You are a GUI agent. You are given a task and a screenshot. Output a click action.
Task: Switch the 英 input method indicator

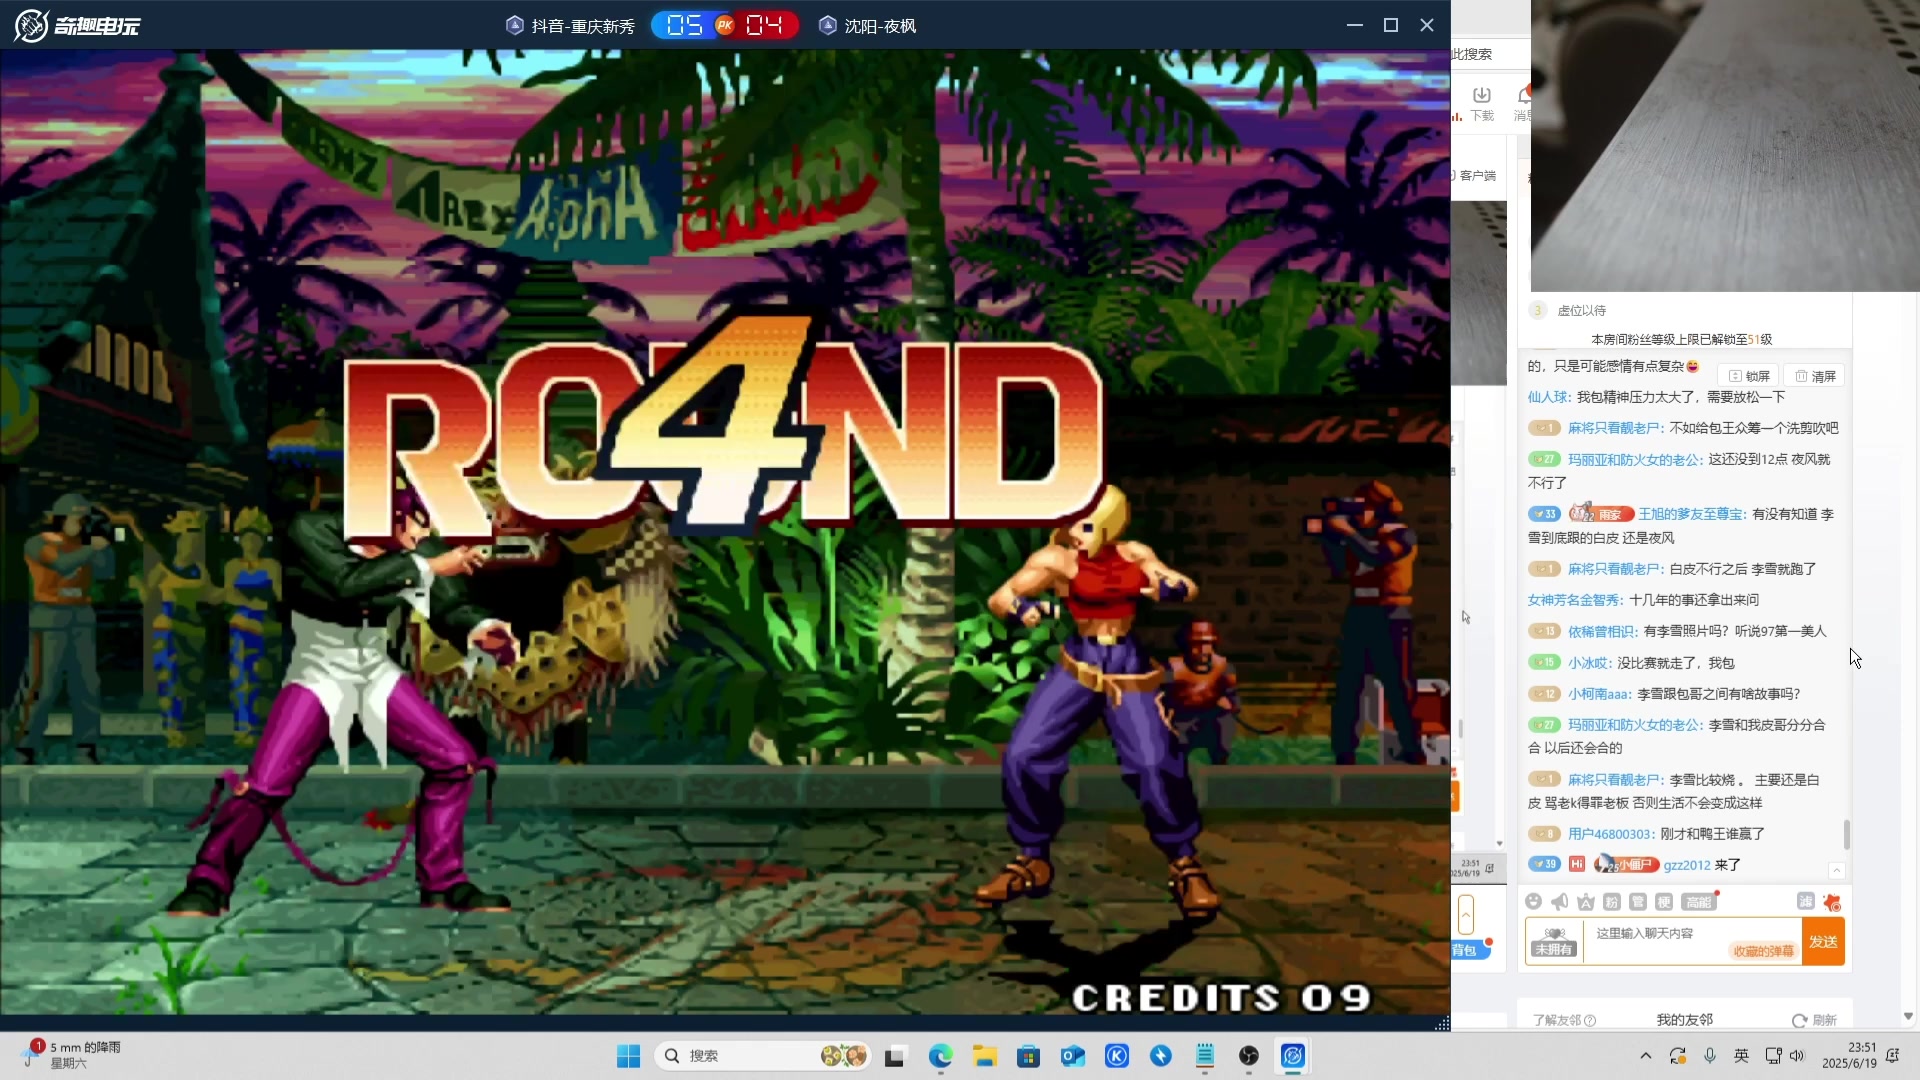[1741, 1056]
